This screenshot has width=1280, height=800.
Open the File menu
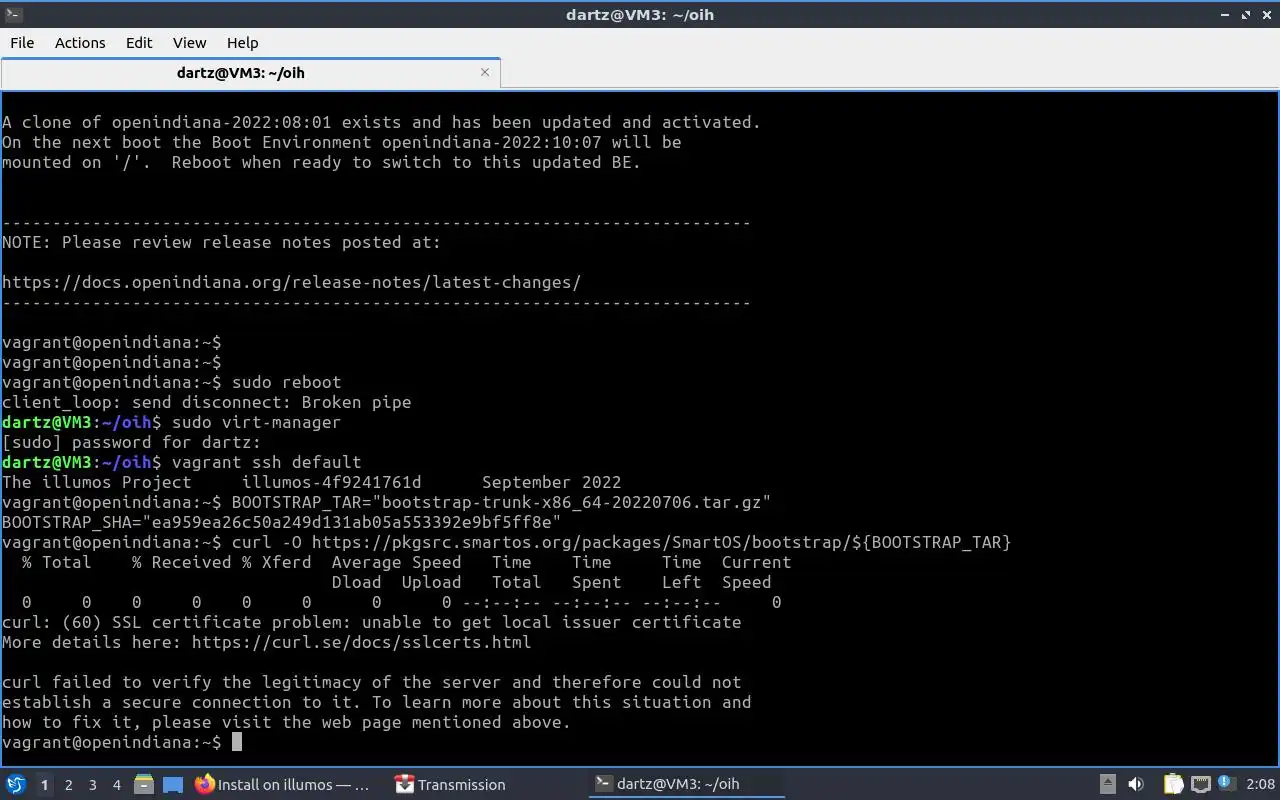(22, 42)
